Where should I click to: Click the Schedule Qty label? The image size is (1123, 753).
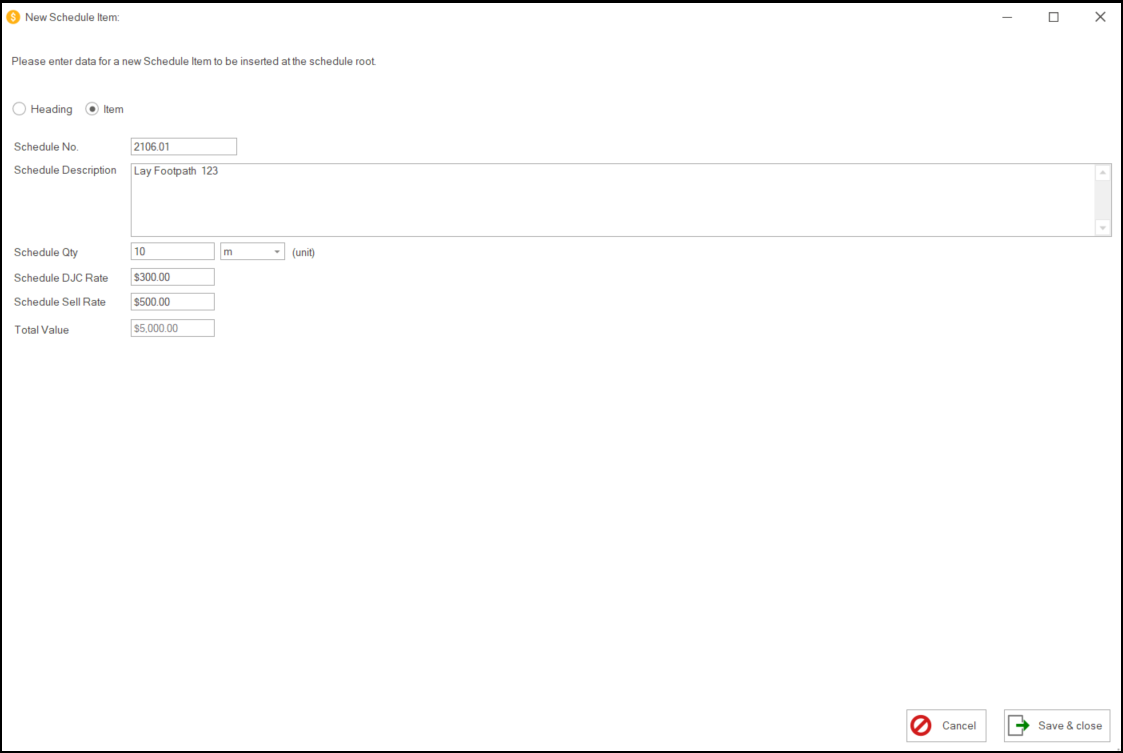point(46,252)
